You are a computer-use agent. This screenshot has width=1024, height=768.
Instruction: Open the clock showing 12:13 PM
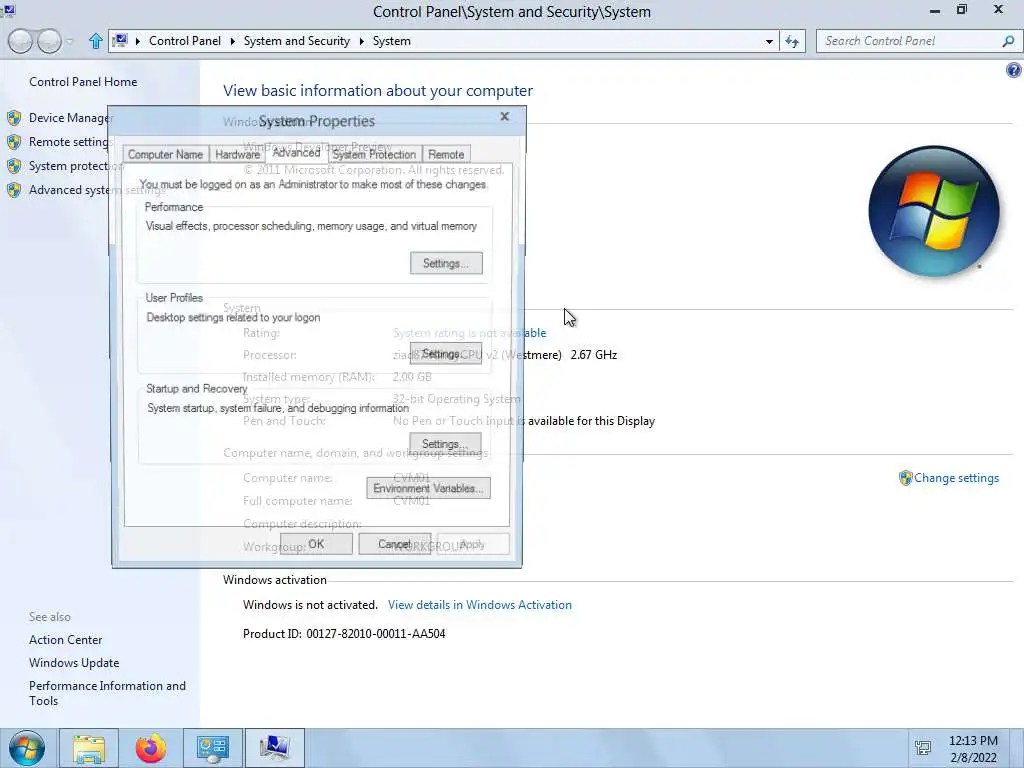tap(973, 749)
